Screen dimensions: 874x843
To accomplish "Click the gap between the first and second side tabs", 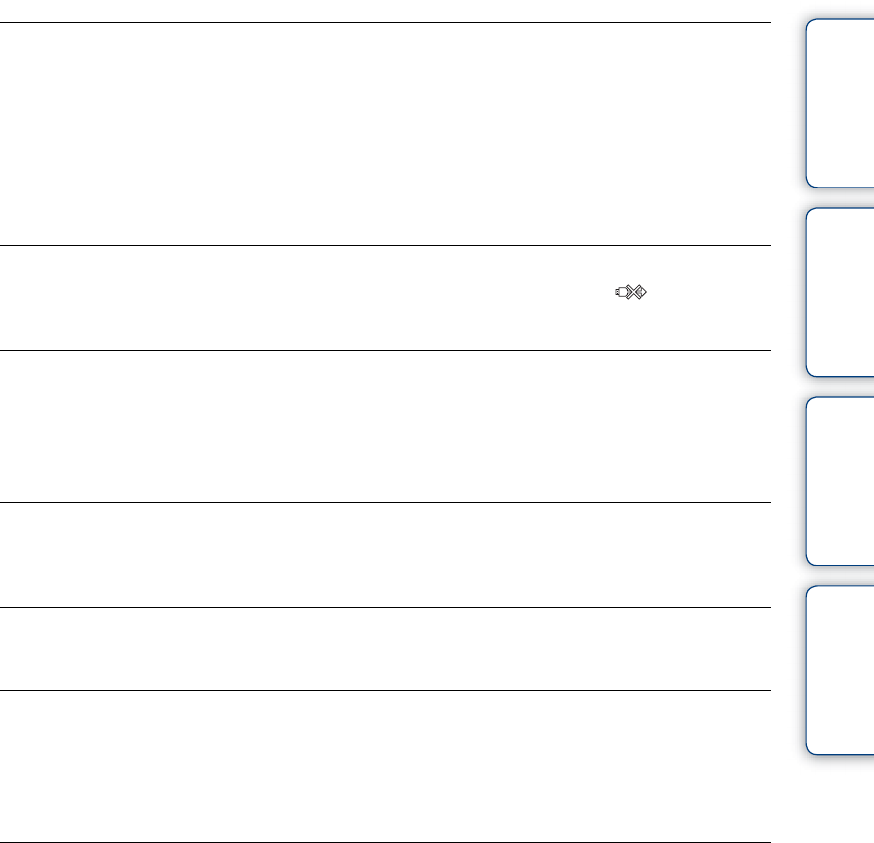I will 838,198.
